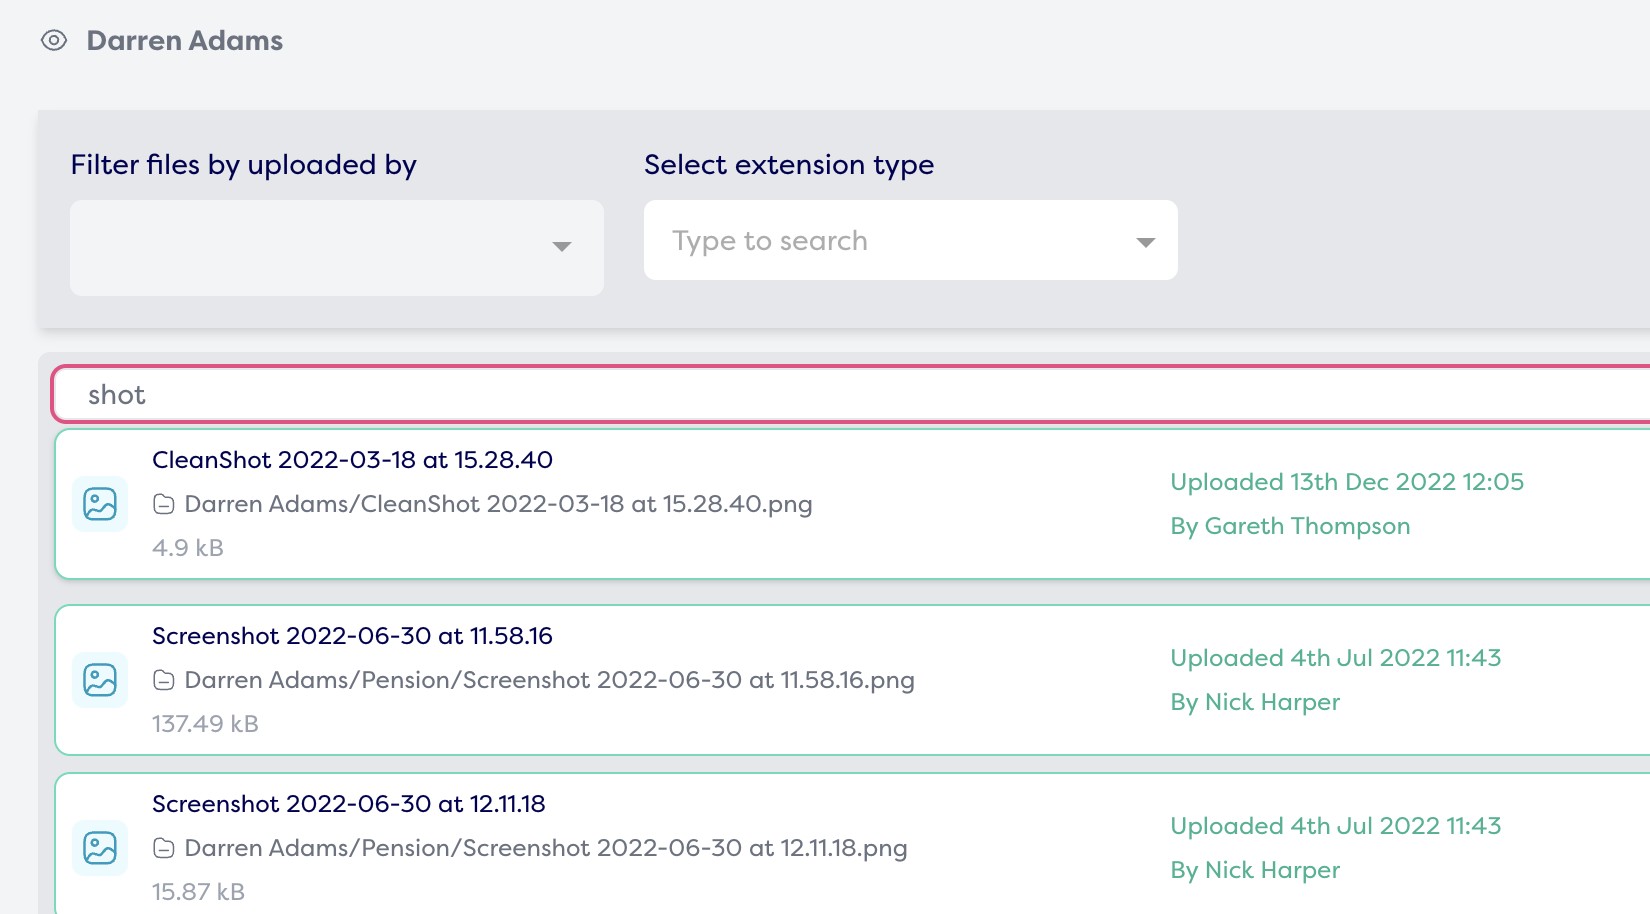
Task: Click image icon for Screenshot 11.58.16 file
Action: (x=100, y=680)
